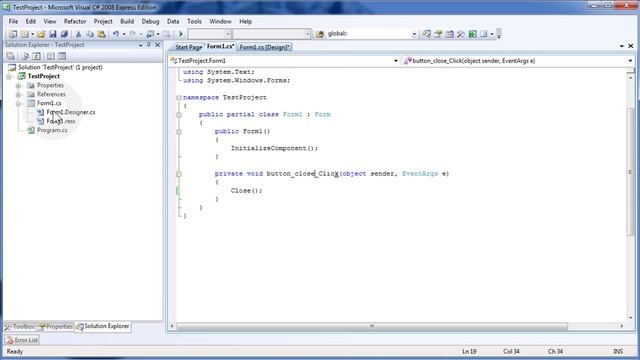
Task: Open the Debug menu
Action: 150,21
